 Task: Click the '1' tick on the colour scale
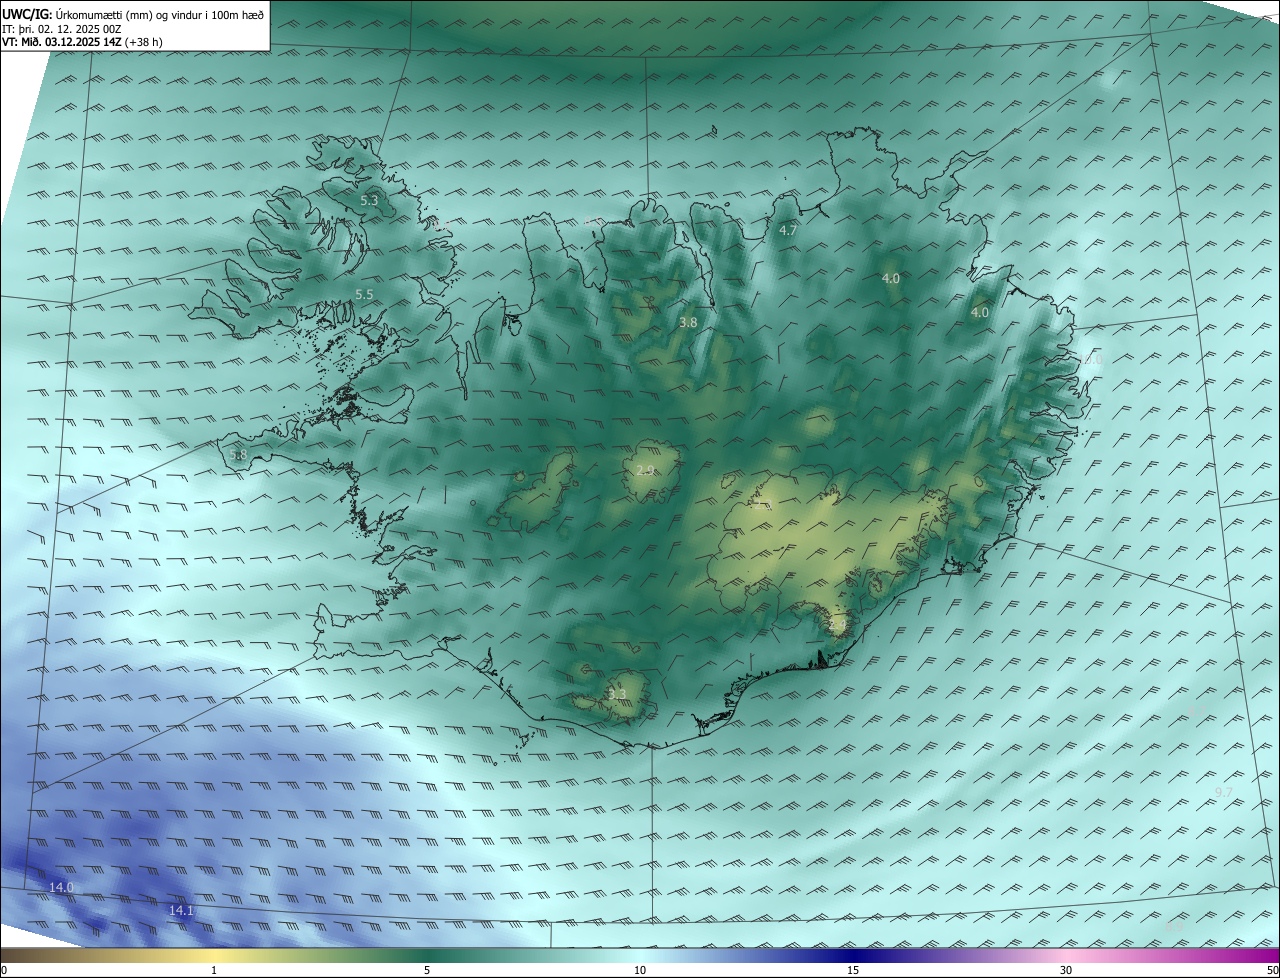click(214, 970)
